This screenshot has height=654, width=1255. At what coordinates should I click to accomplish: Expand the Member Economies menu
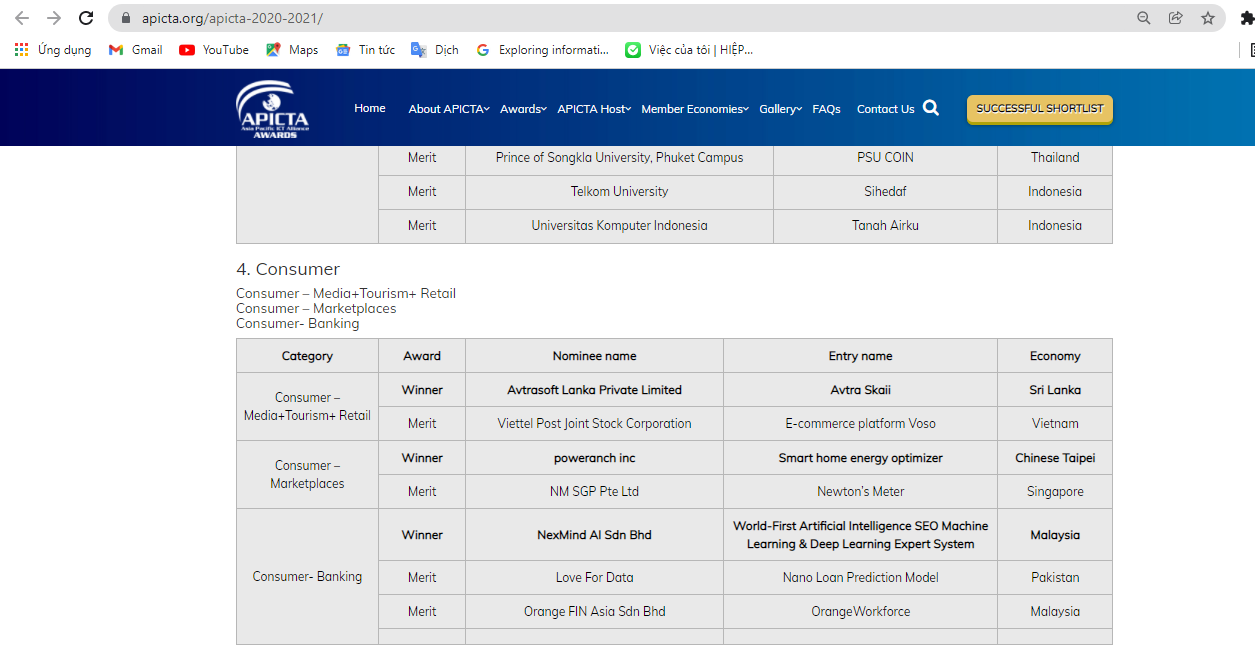(695, 109)
